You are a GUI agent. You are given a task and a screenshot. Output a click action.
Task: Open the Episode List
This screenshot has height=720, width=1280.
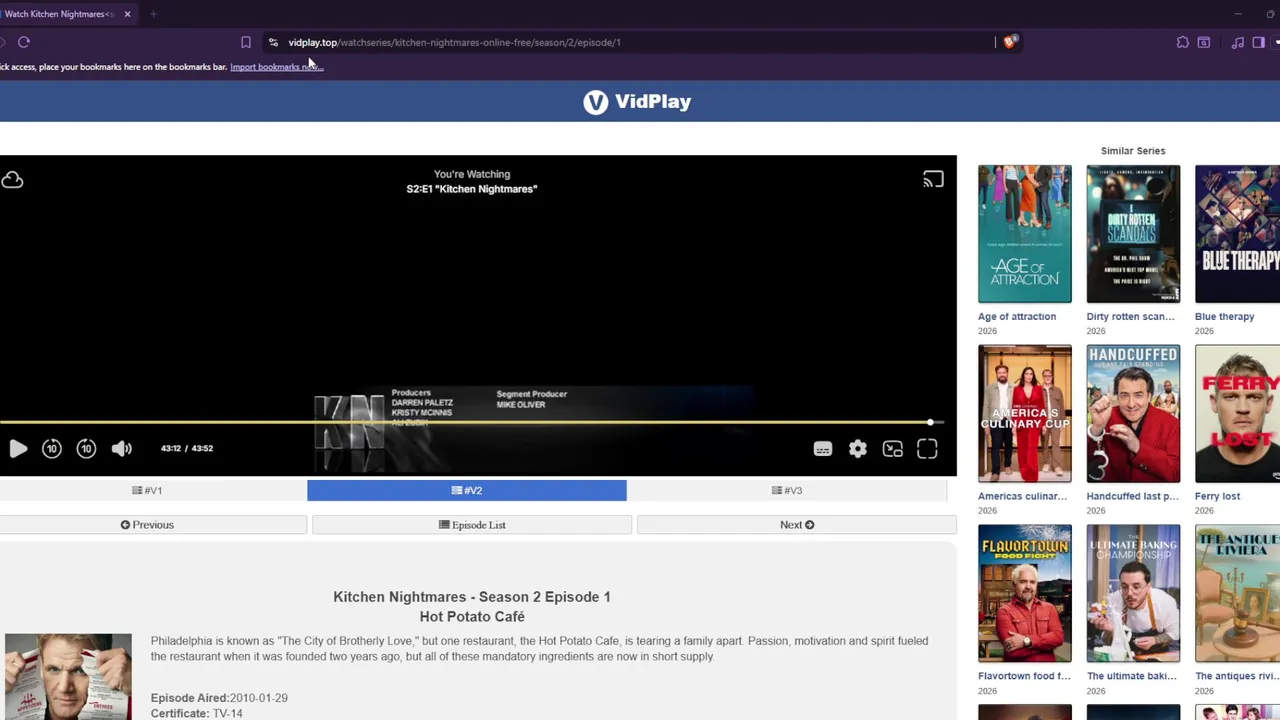pos(472,525)
